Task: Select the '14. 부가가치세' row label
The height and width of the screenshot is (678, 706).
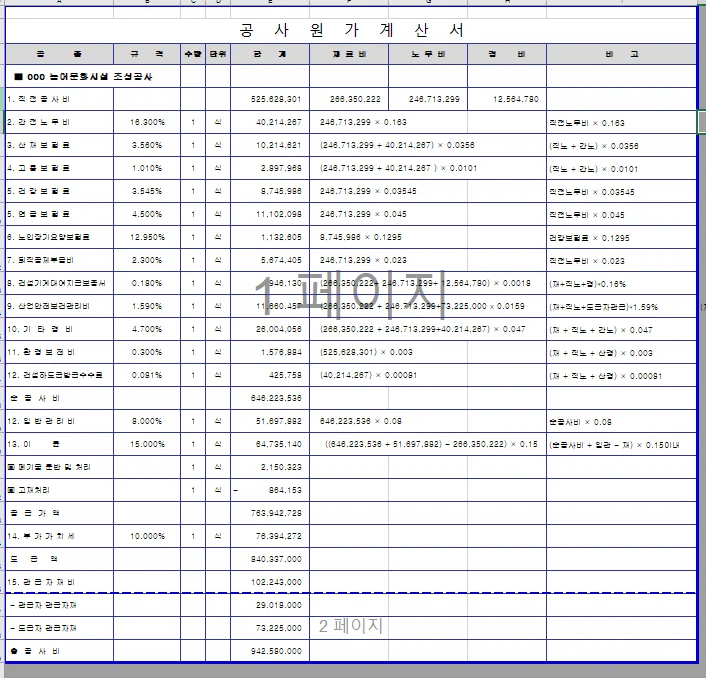Action: click(59, 536)
